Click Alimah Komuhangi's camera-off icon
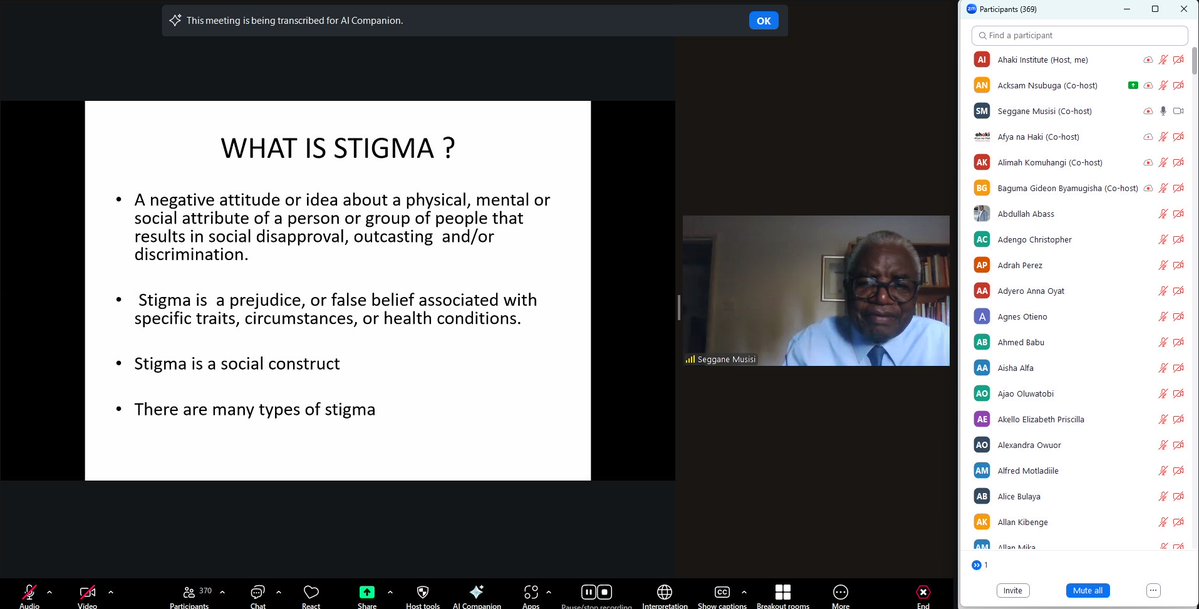1199x609 pixels. coord(1178,162)
